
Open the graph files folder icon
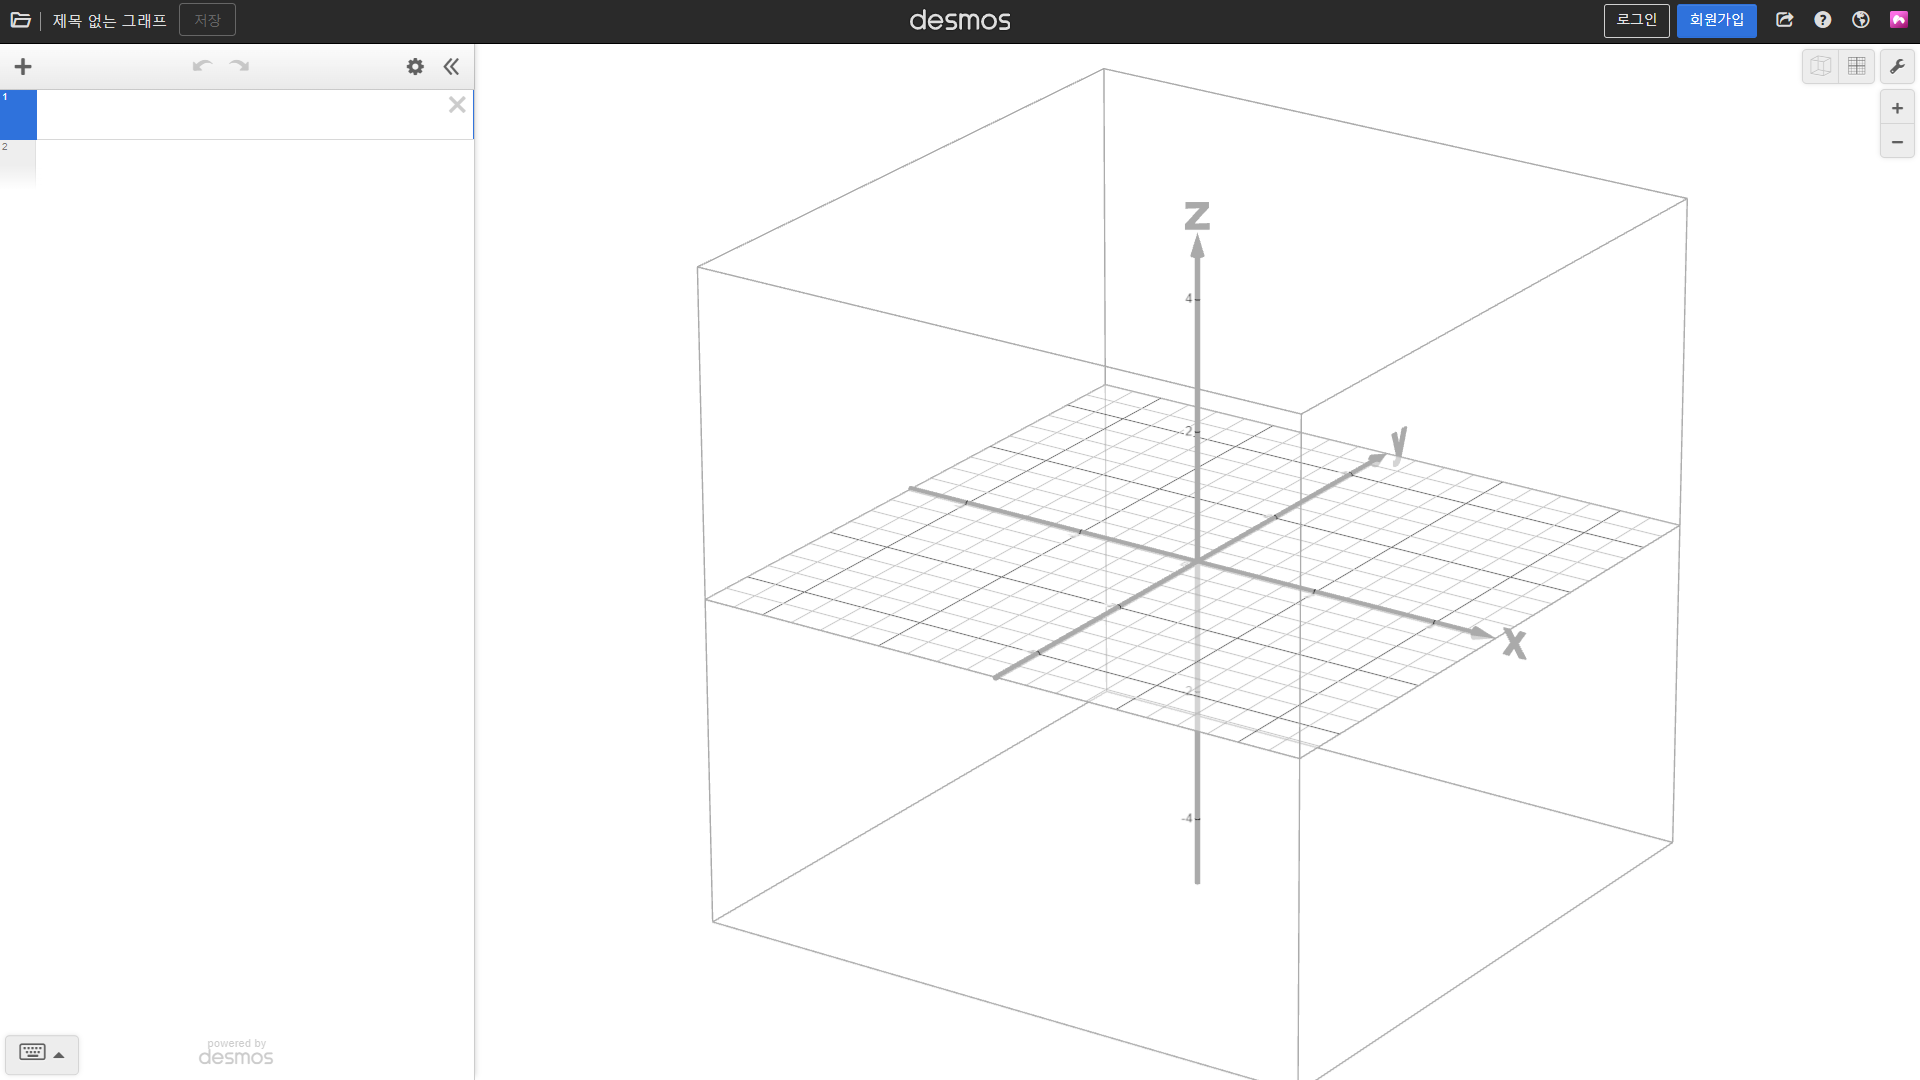20,20
